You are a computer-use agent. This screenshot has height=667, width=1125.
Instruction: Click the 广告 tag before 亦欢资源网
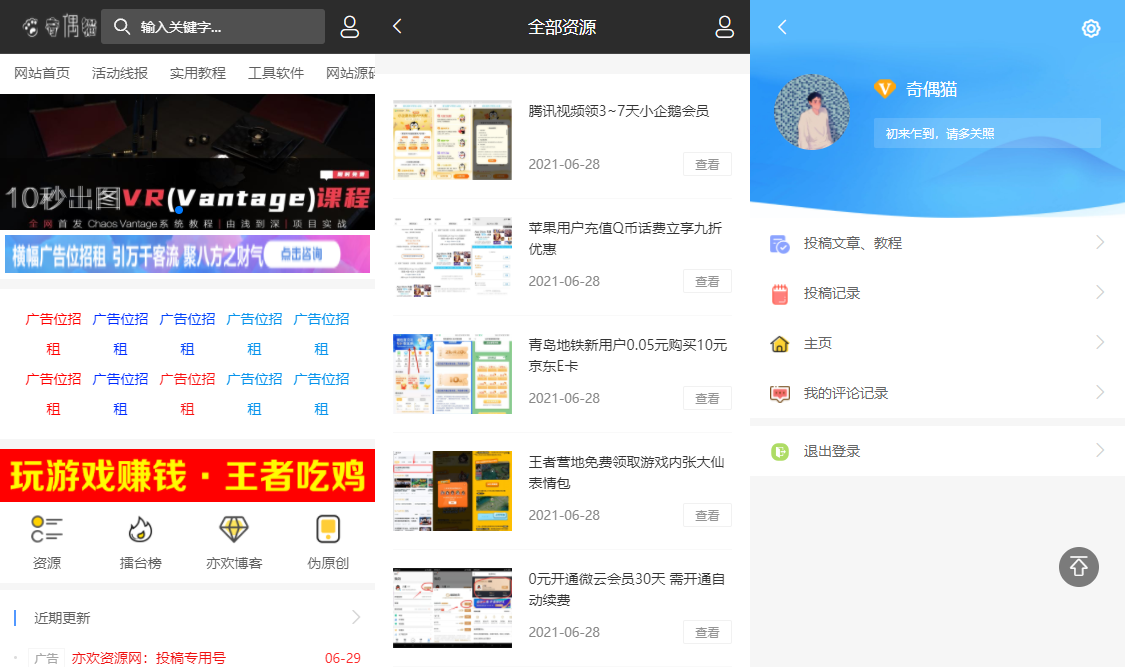[x=47, y=658]
